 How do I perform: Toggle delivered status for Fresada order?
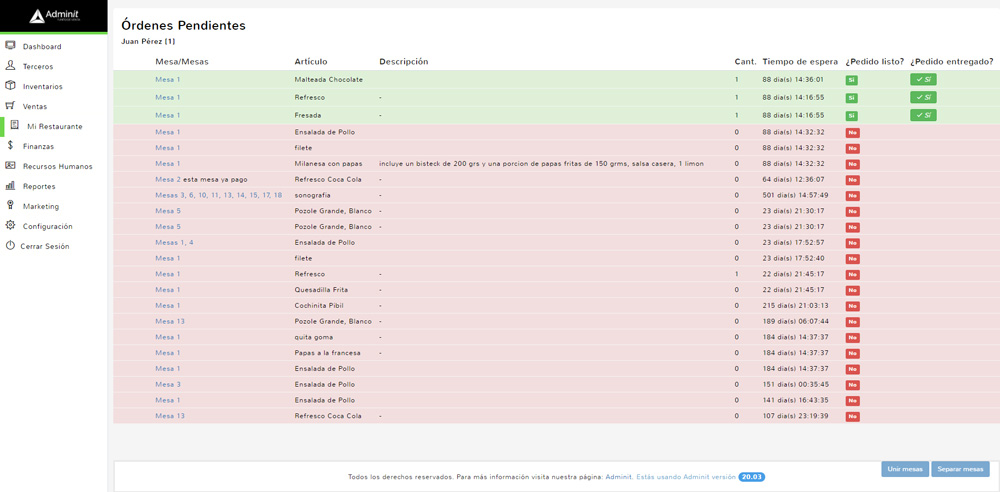[923, 115]
